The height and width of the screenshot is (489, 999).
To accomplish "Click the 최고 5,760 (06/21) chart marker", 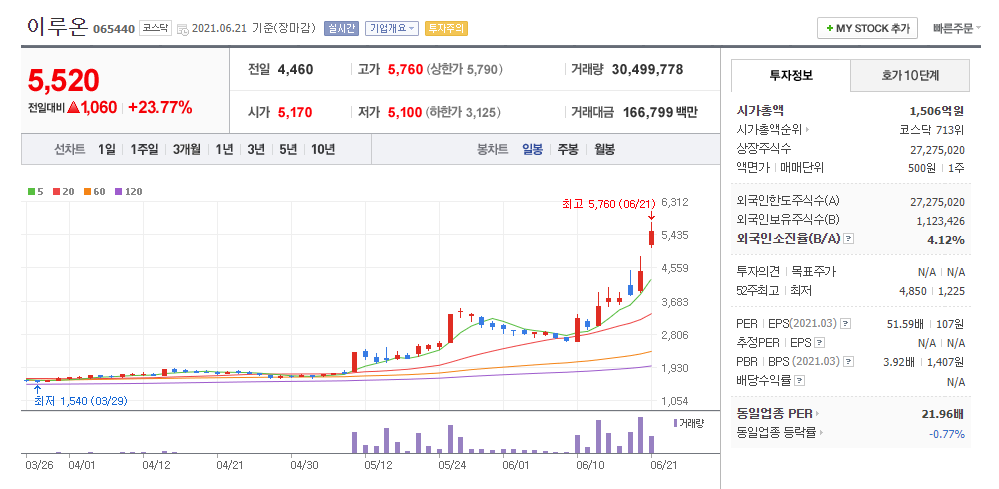I will (609, 204).
